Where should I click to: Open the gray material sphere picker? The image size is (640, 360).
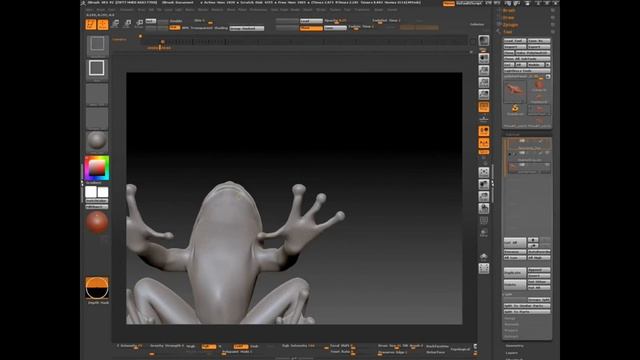pyautogui.click(x=97, y=141)
